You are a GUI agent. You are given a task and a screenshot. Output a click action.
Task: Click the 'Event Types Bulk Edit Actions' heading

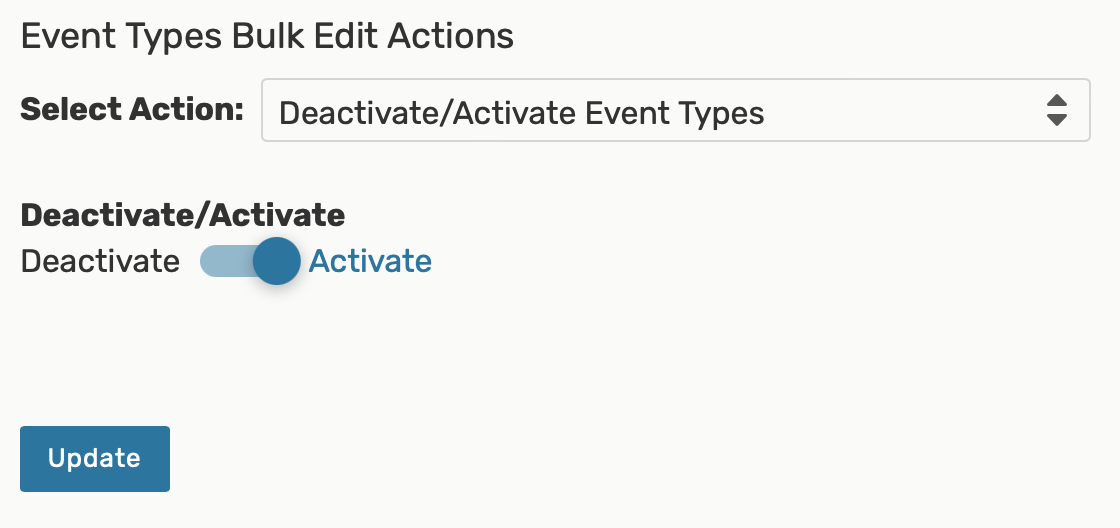point(267,37)
